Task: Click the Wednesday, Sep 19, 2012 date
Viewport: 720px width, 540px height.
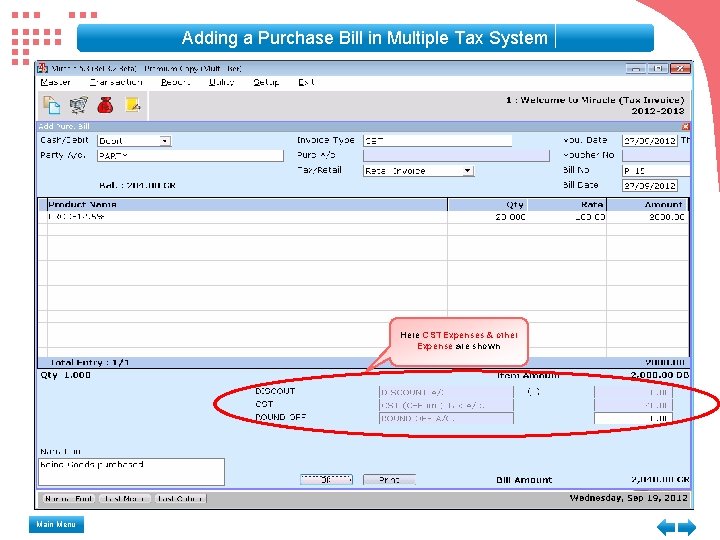Action: click(629, 498)
